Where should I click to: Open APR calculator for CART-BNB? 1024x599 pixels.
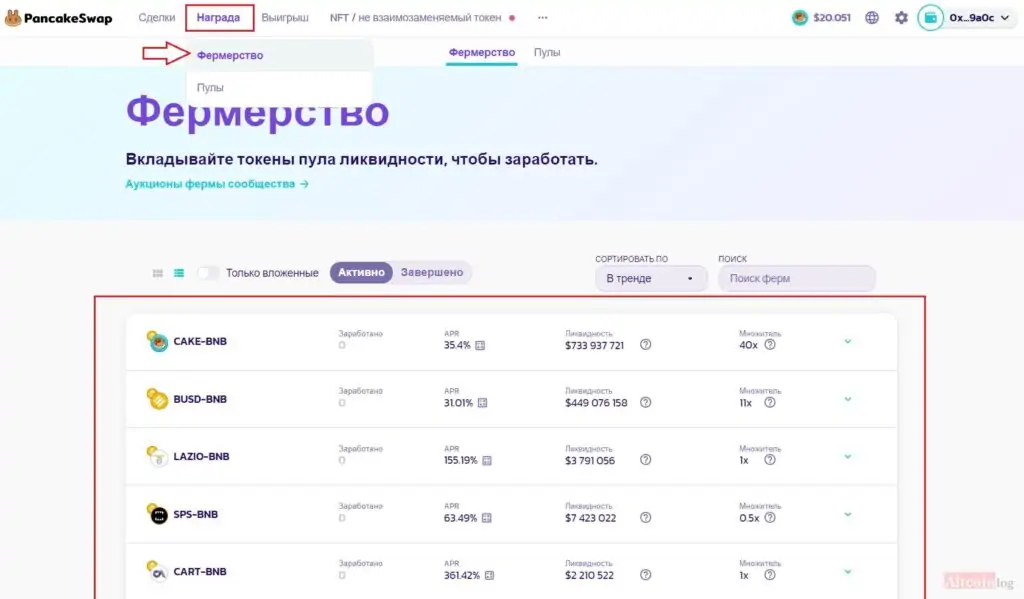pyautogui.click(x=489, y=575)
